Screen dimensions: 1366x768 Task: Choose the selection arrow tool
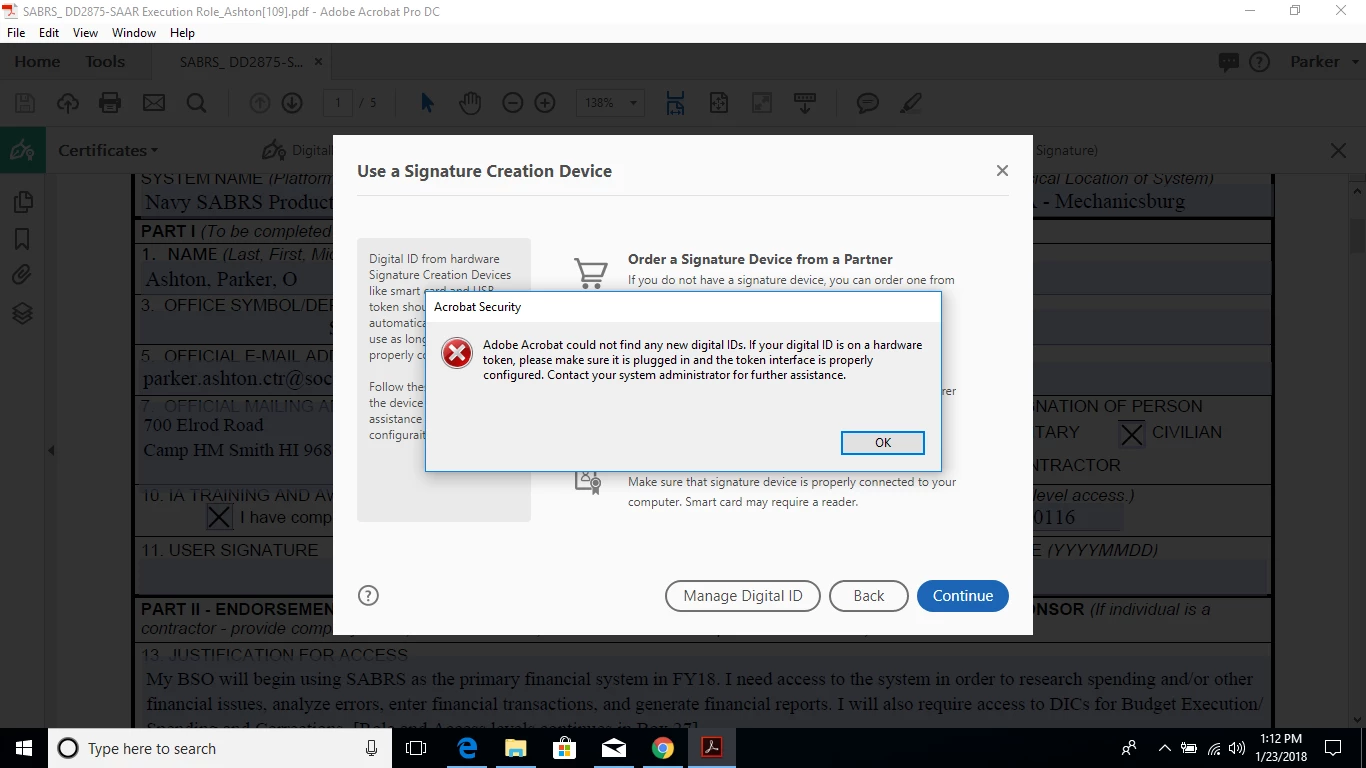coord(427,103)
